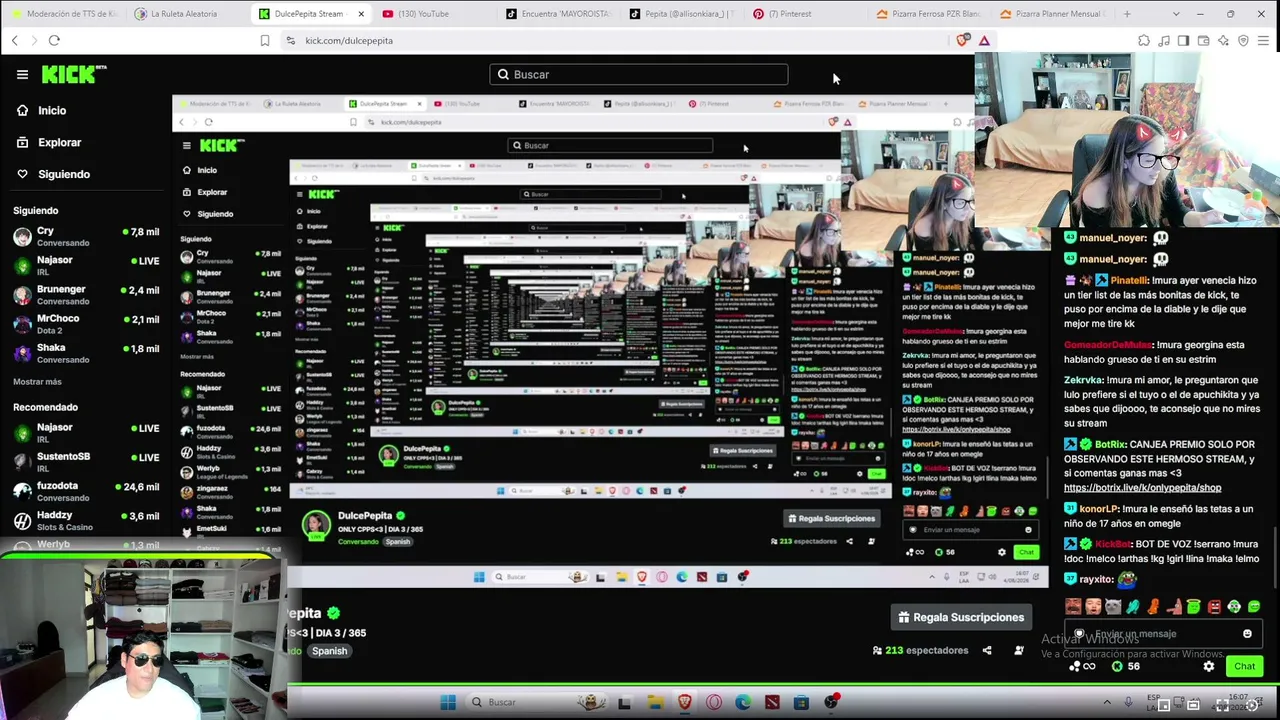Open the Siguiendo heart menu item
The image size is (1280, 720).
click(x=52, y=174)
